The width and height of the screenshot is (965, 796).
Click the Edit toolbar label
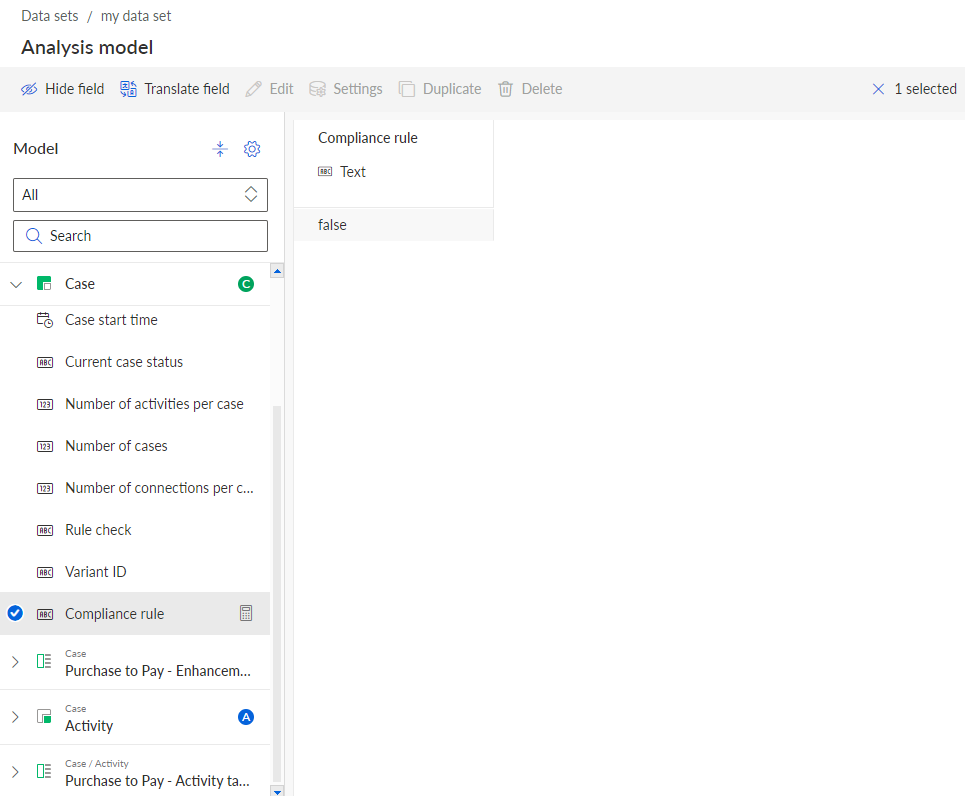281,89
